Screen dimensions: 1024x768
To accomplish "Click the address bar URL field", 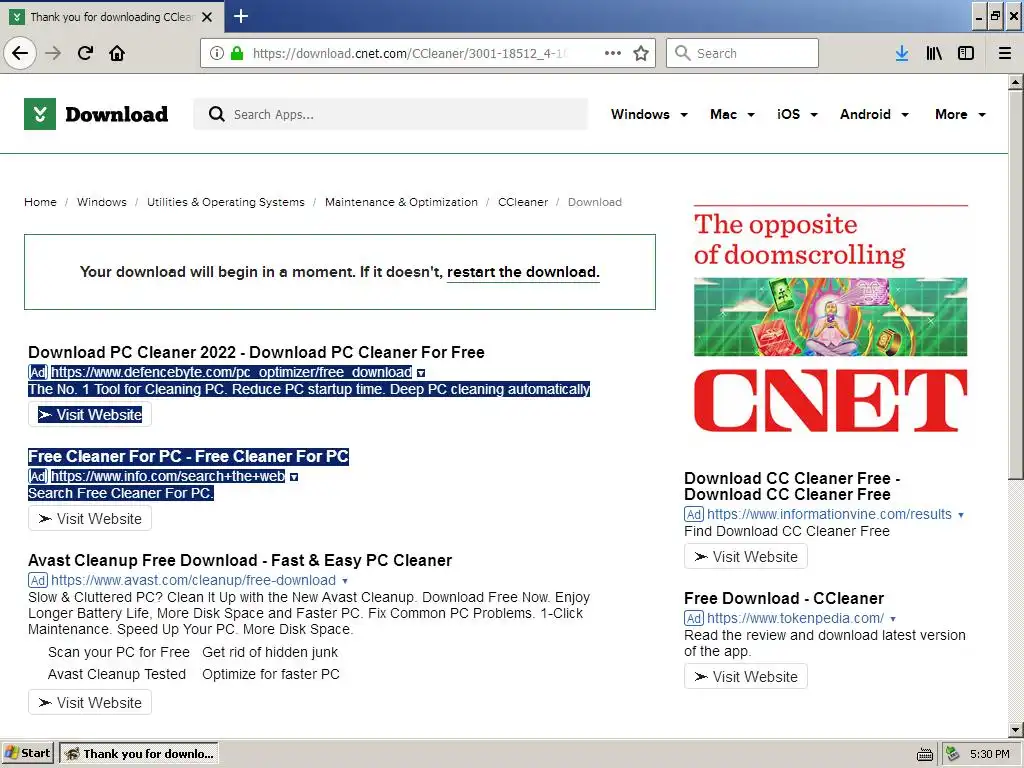I will (411, 53).
